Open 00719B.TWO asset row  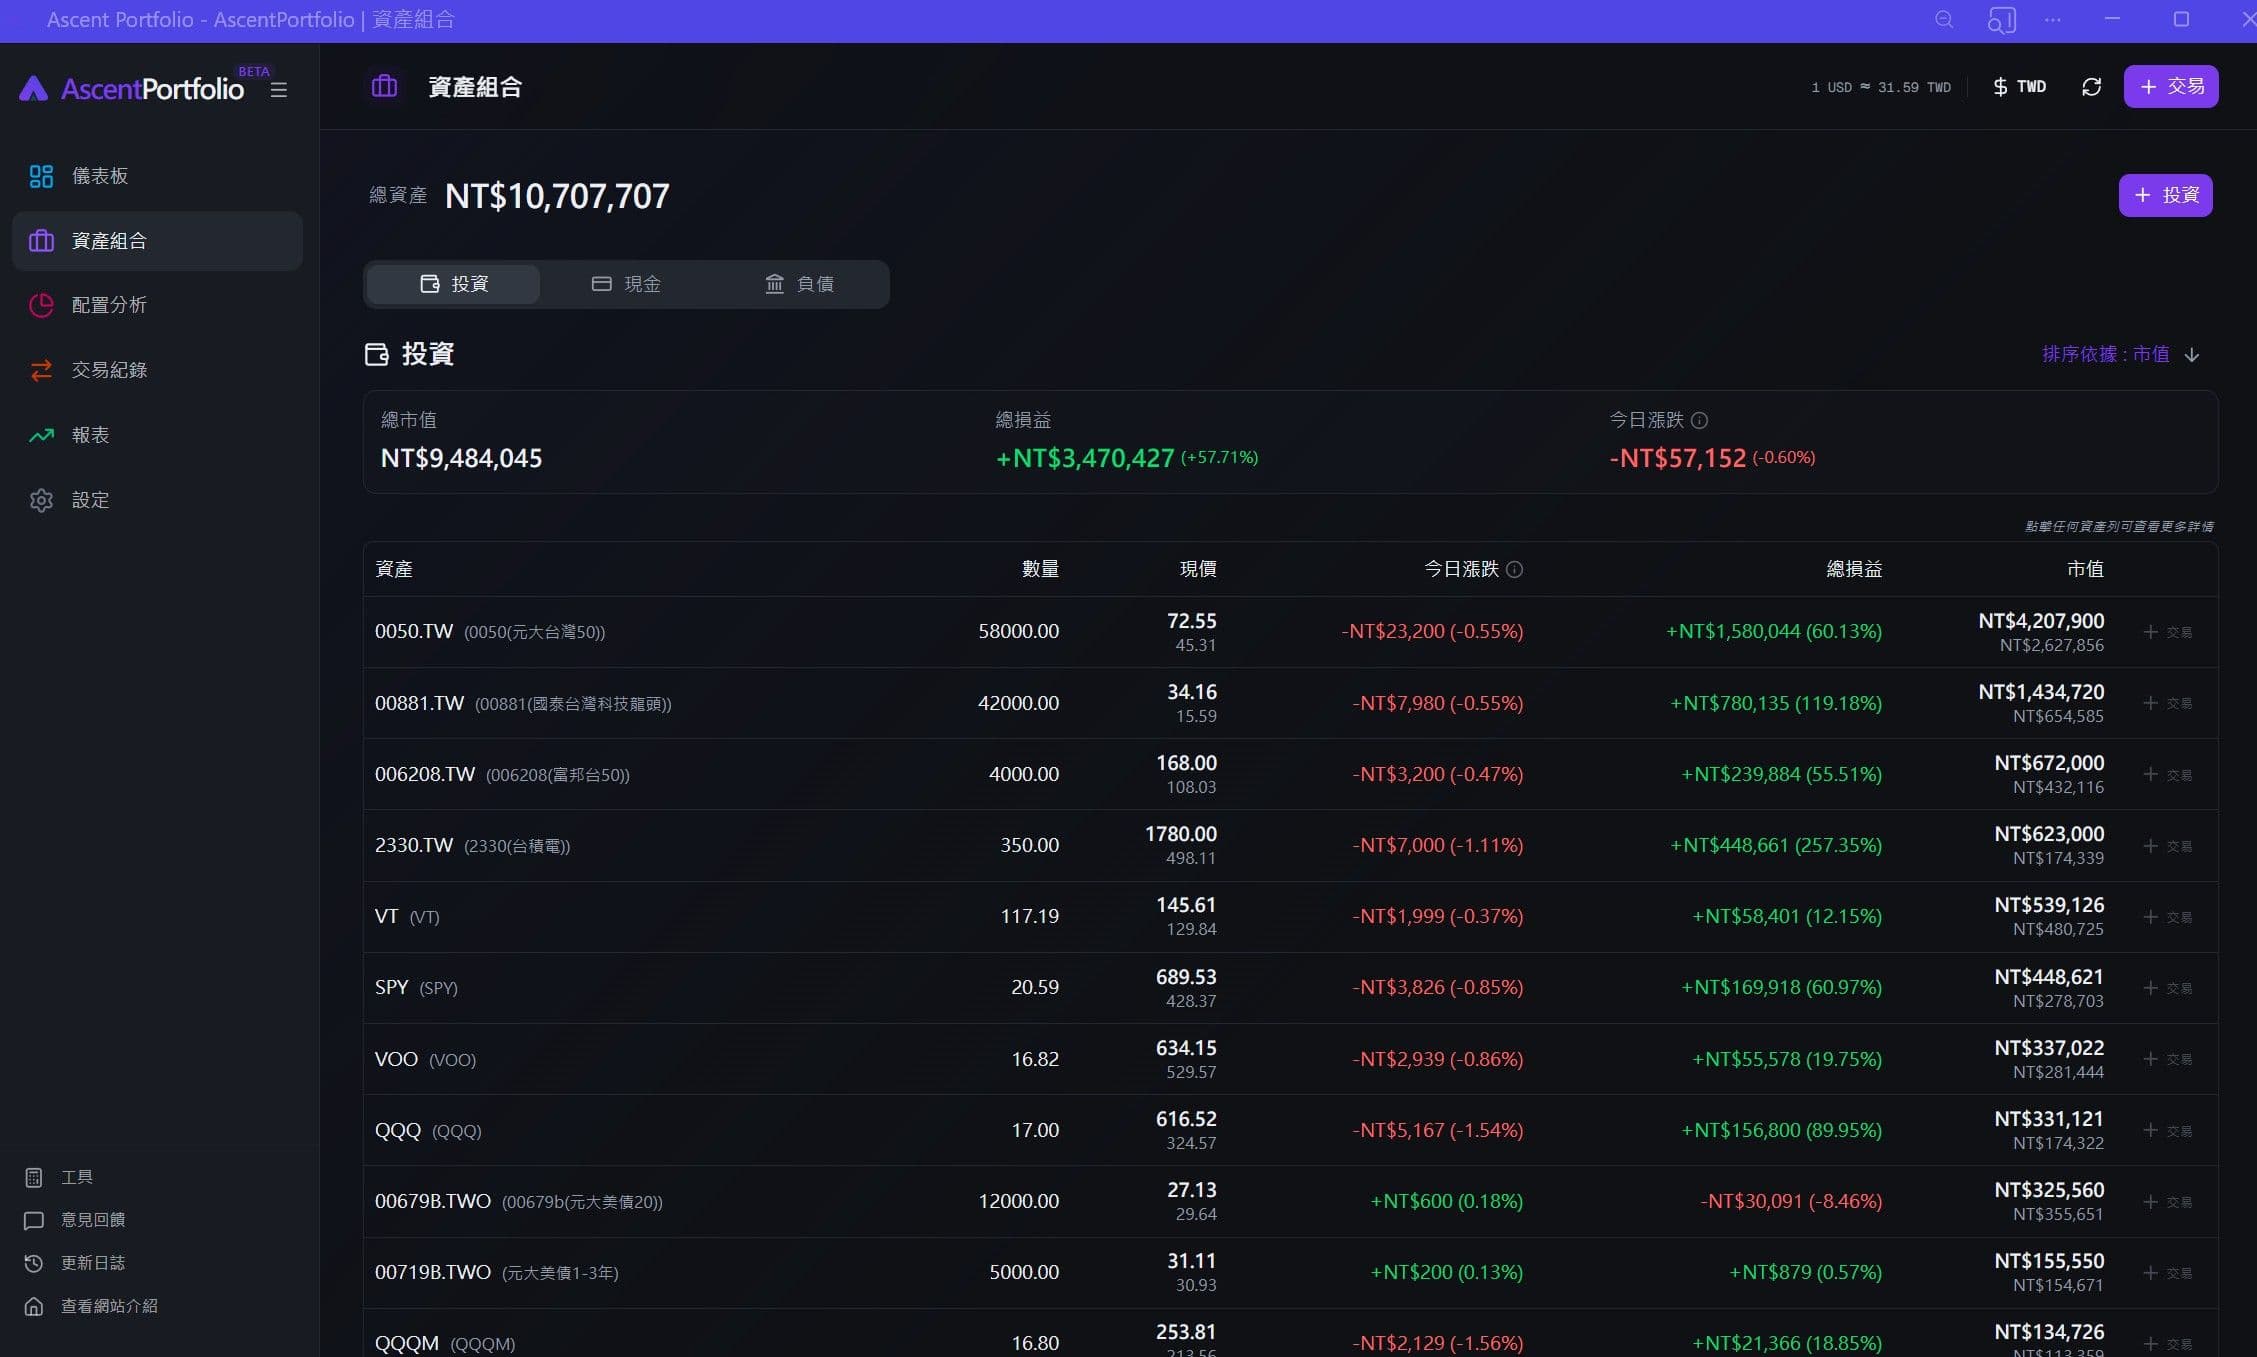1290,1273
